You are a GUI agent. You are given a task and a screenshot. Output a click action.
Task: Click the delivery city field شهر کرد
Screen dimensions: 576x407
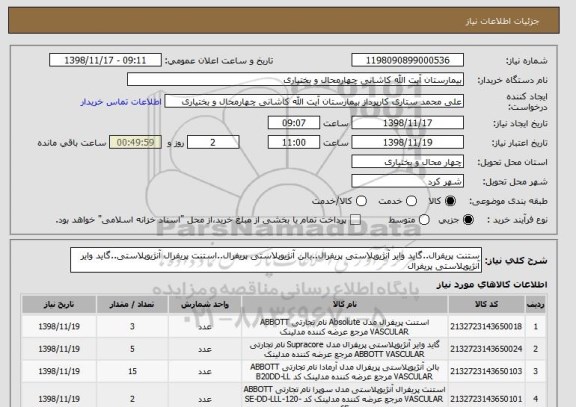click(x=407, y=181)
